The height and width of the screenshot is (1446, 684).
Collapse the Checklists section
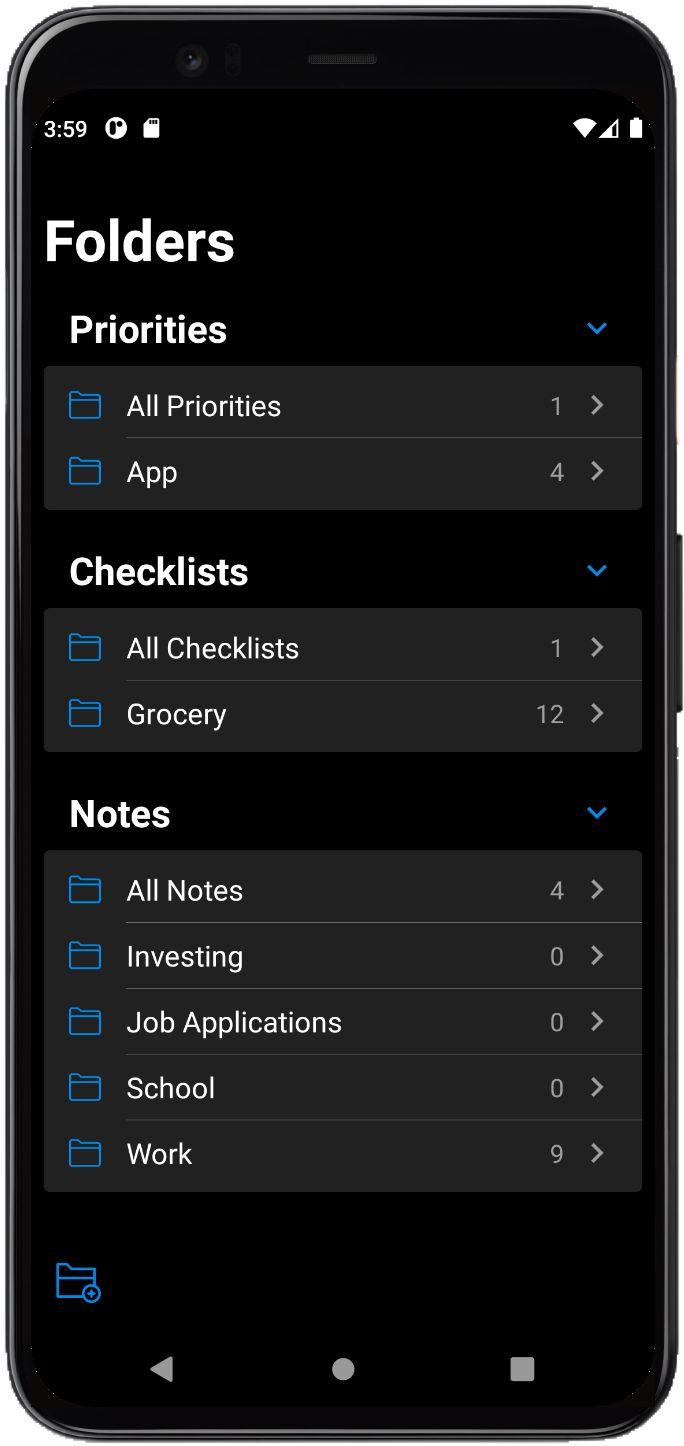tap(597, 571)
